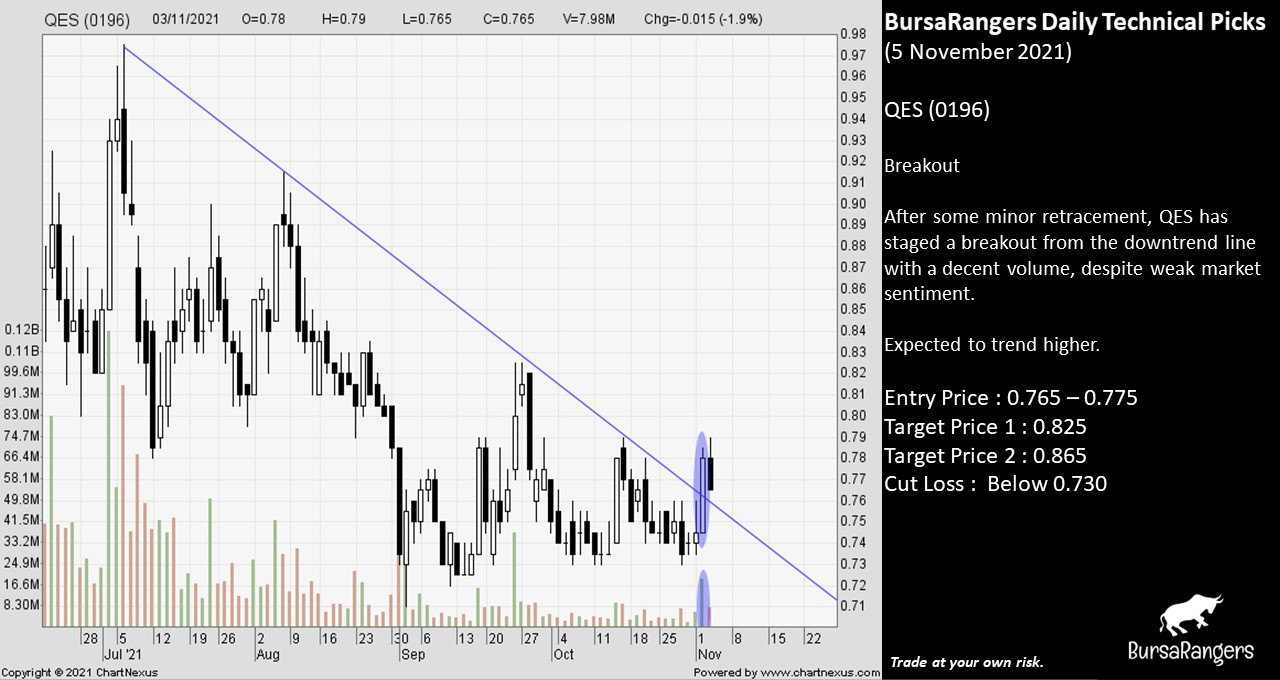The height and width of the screenshot is (680, 1280).
Task: Click the 0.12B volume axis label
Action: pyautogui.click(x=21, y=330)
